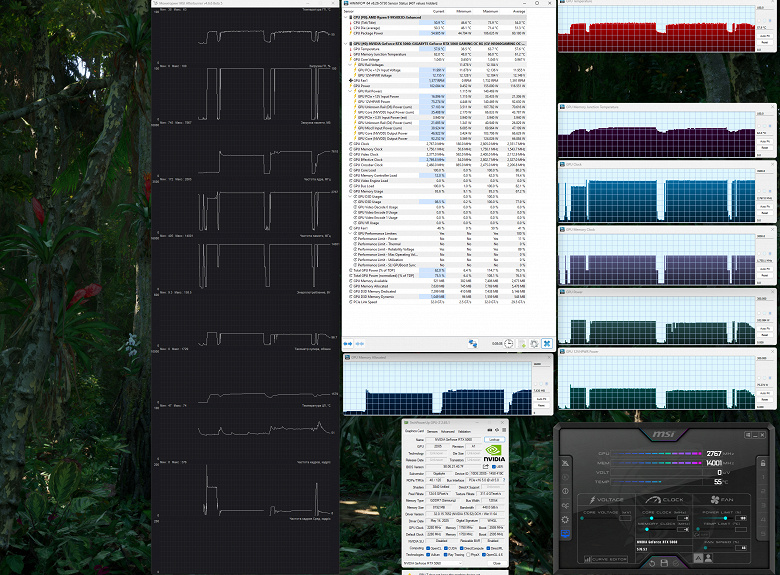This screenshot has width=780, height=575.
Task: Click the apply checkmark icon in Afterburner
Action: 676,563
